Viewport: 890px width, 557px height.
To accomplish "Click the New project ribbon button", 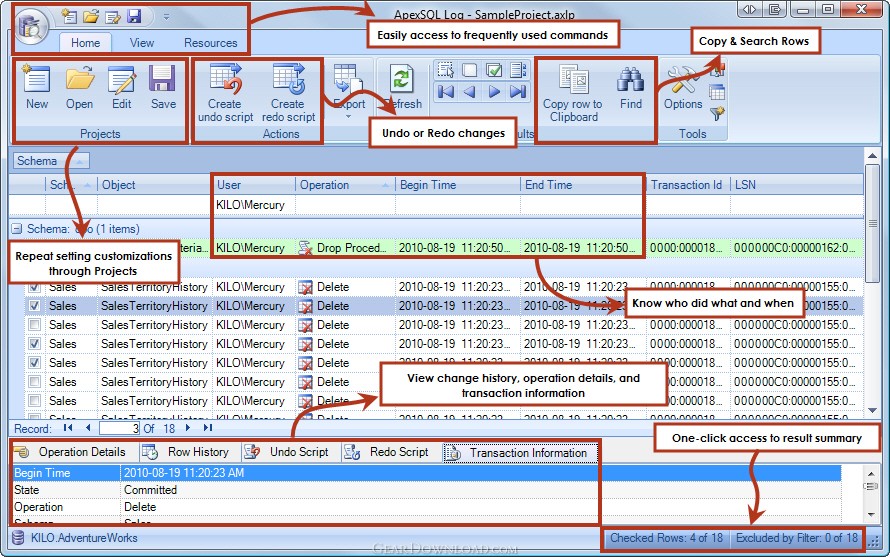I will 37,87.
